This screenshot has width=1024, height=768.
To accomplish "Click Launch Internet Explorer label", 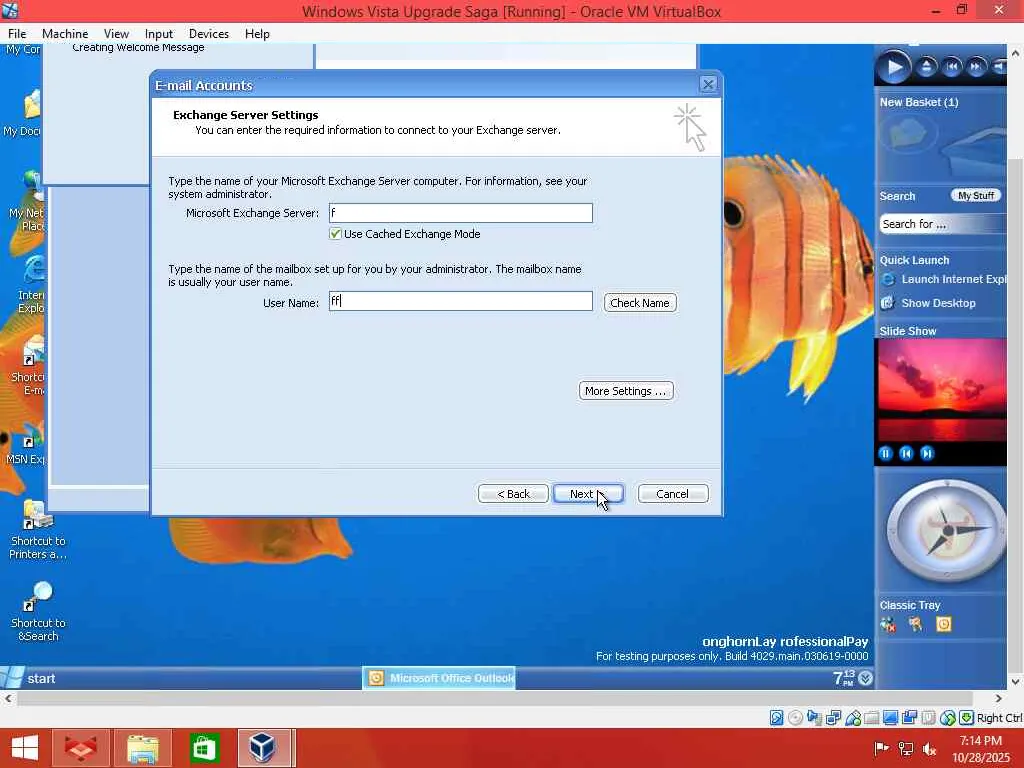I will coord(953,280).
